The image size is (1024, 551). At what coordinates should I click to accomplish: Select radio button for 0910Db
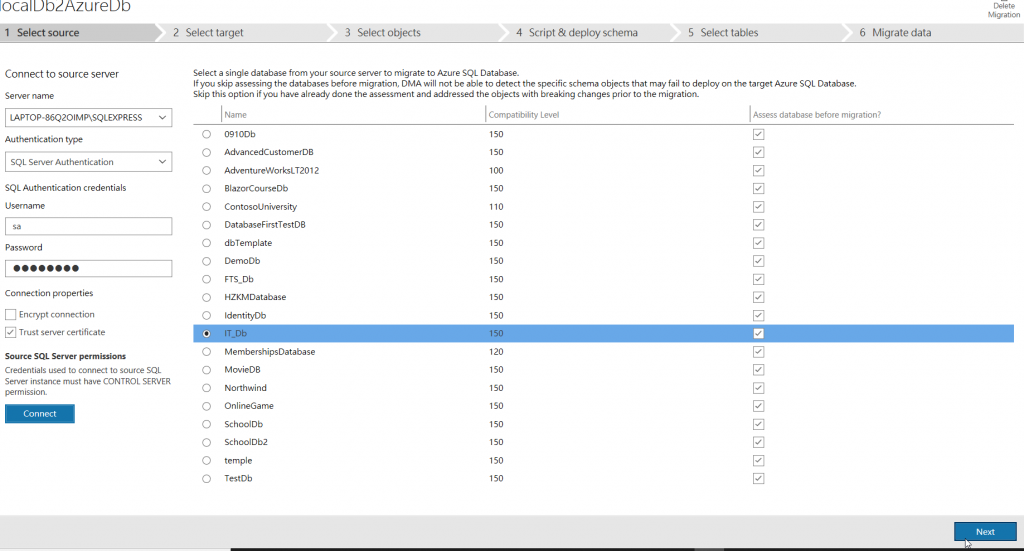tap(206, 134)
